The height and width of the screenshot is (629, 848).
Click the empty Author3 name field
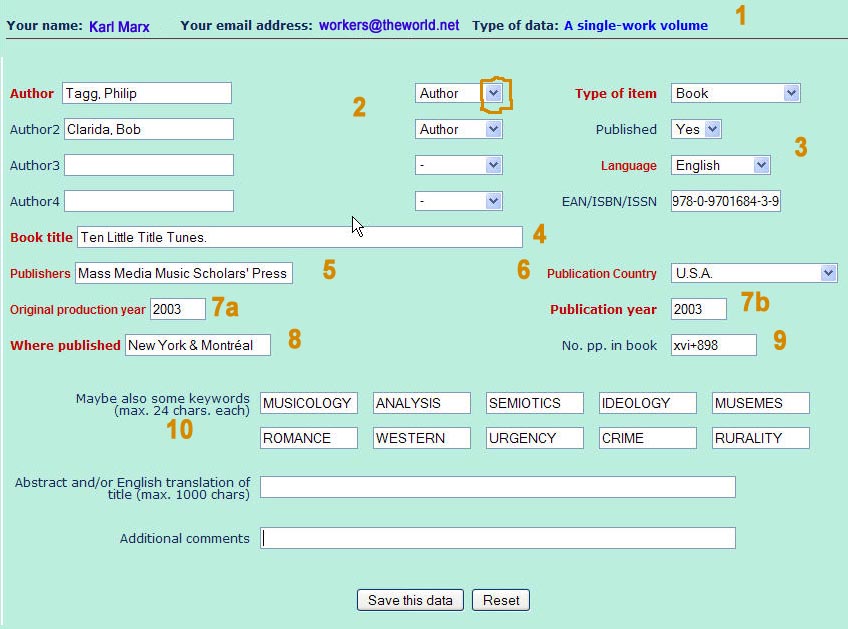click(x=148, y=165)
